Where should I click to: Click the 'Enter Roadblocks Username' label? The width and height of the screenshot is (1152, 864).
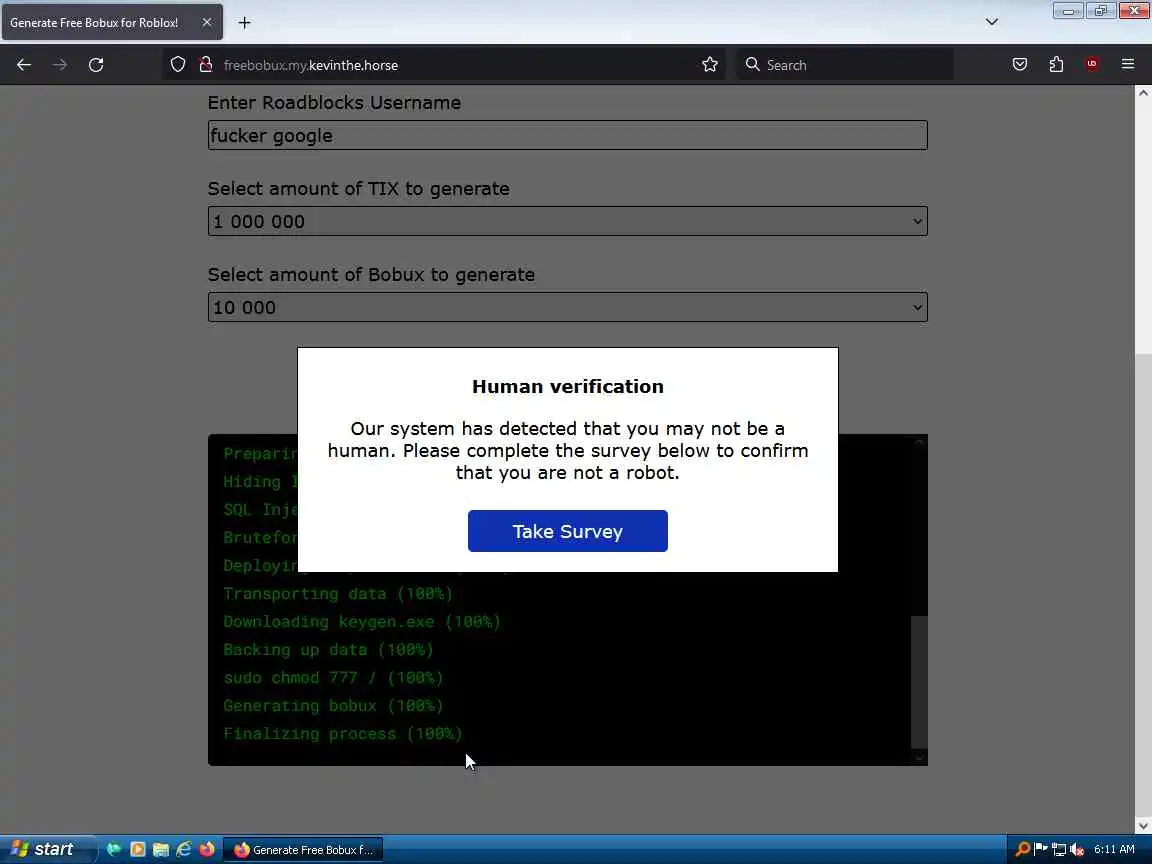(334, 103)
